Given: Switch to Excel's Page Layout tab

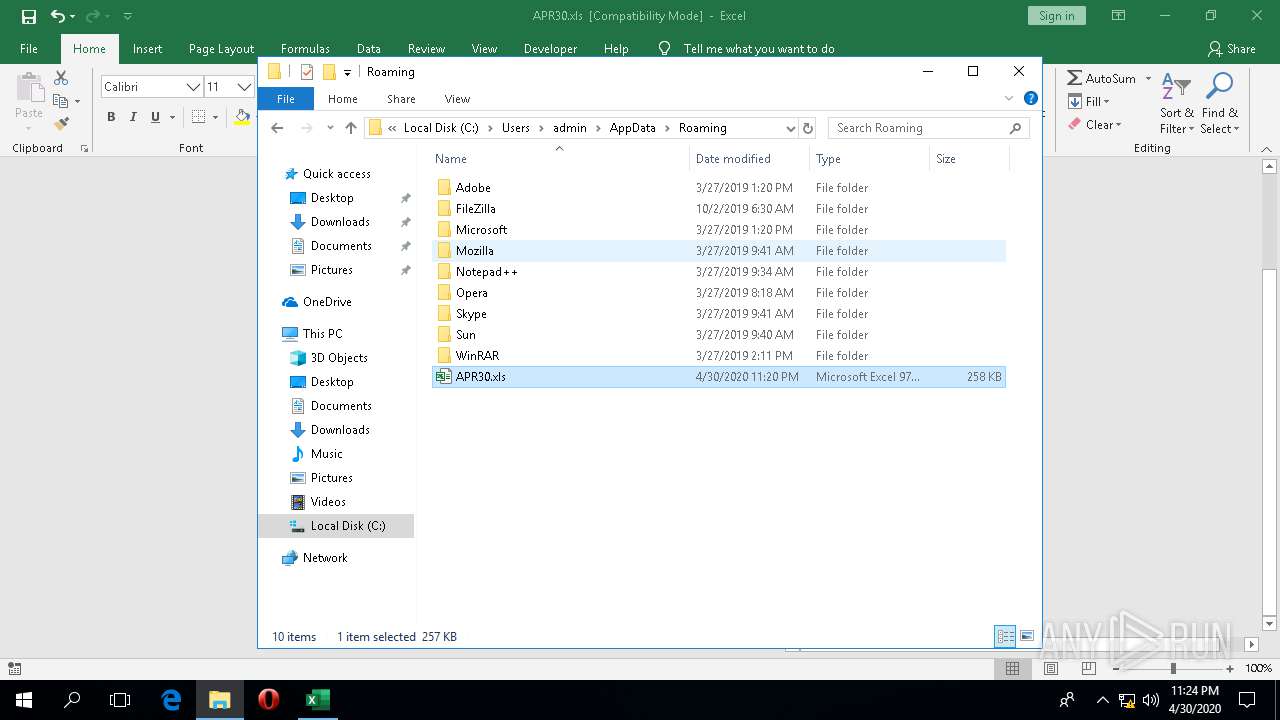Looking at the screenshot, I should 221,48.
